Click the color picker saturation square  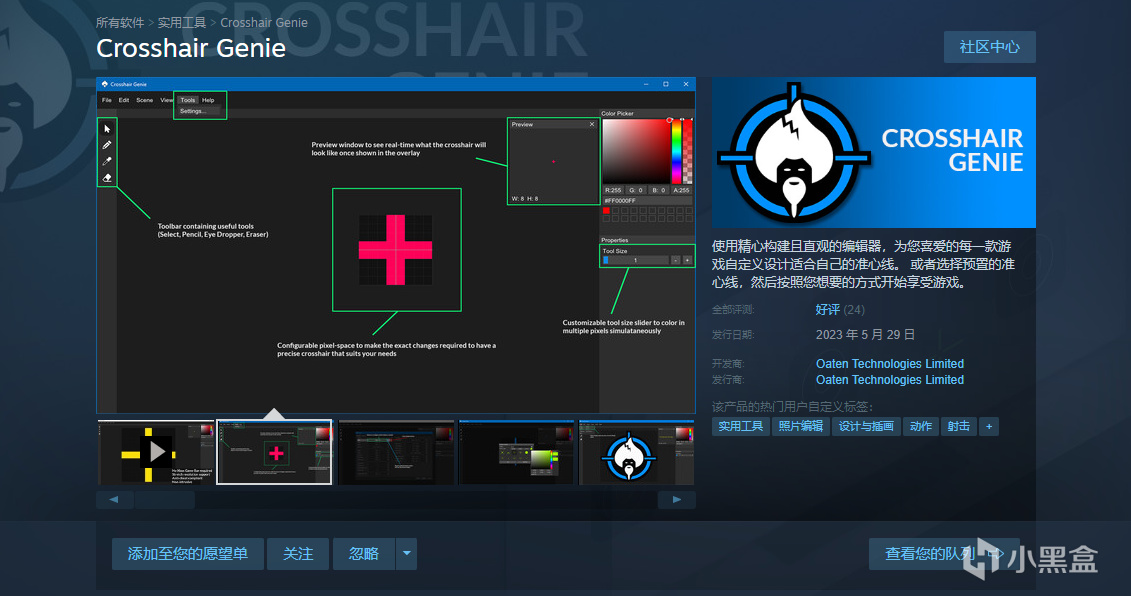pyautogui.click(x=636, y=151)
